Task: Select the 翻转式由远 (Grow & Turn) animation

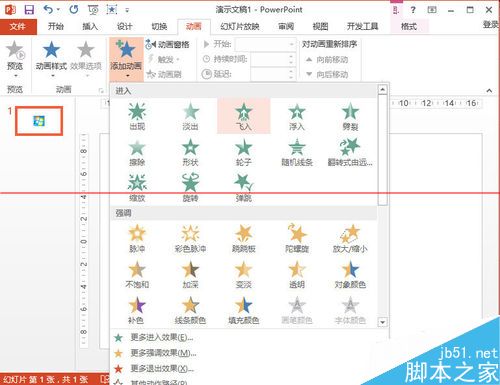Action: click(350, 152)
